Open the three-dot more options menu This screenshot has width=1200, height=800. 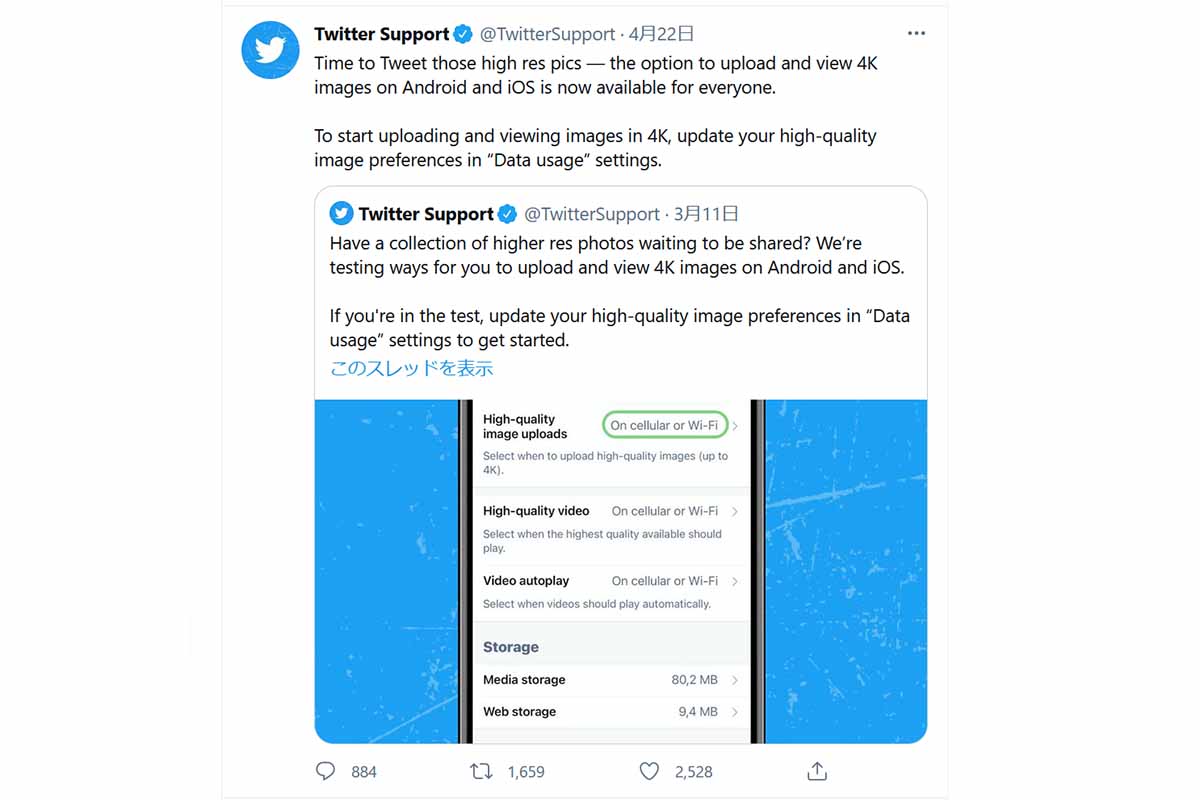tap(916, 33)
